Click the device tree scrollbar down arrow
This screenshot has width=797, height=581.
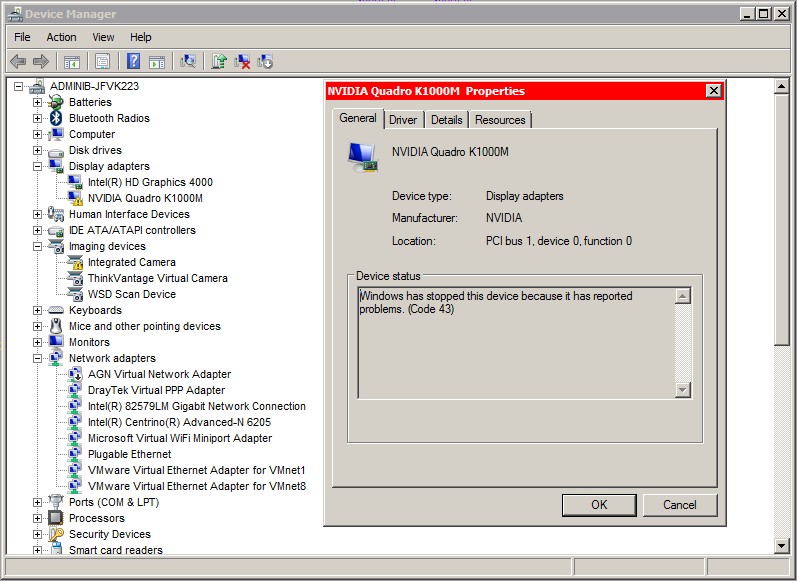click(781, 546)
